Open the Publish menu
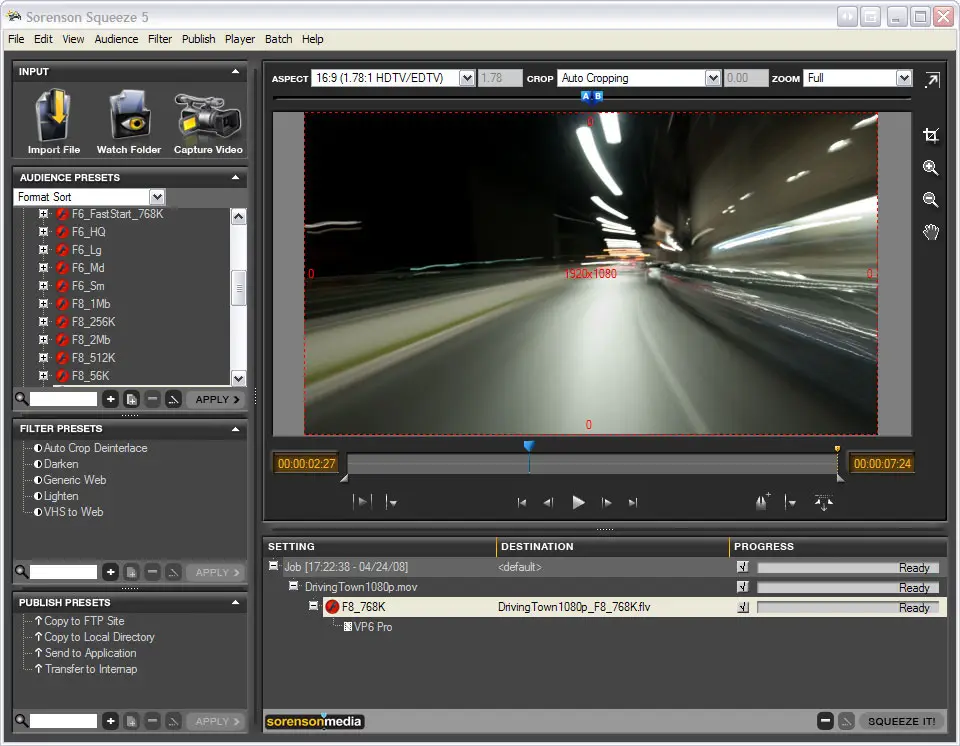 point(198,39)
